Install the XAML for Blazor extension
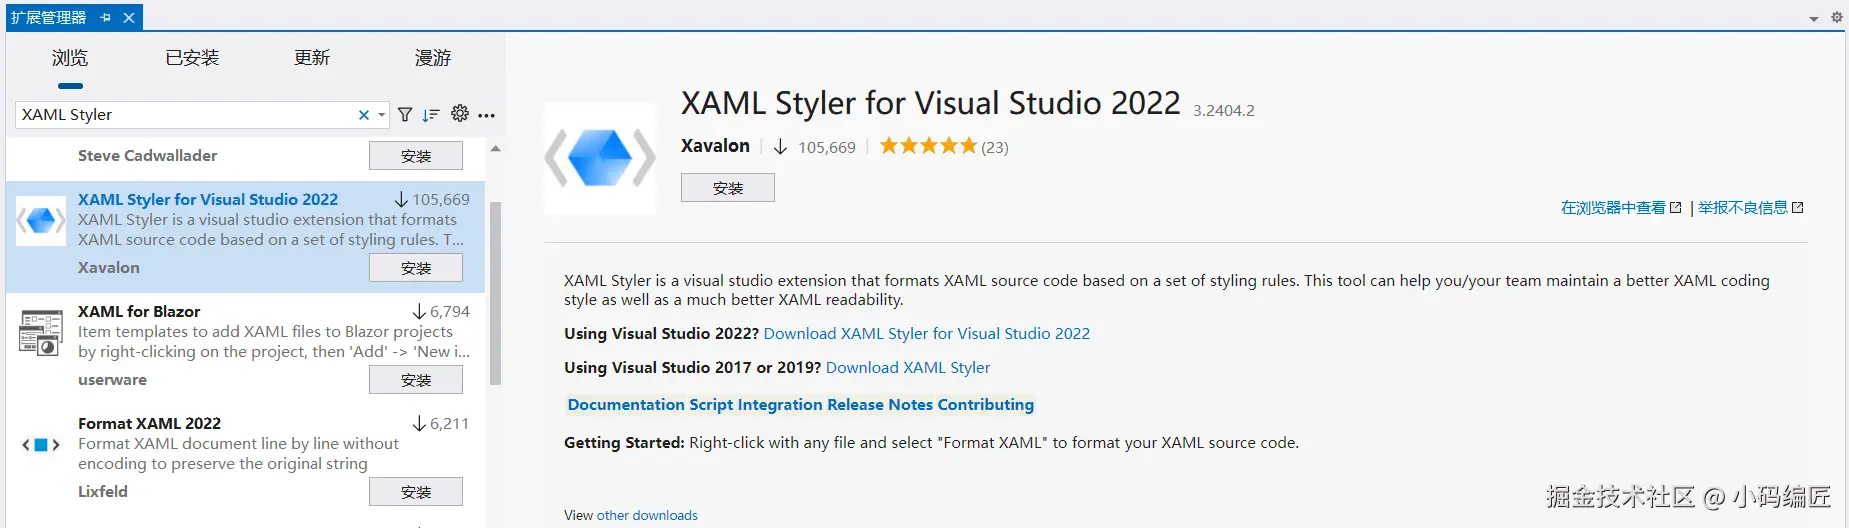 click(x=415, y=380)
